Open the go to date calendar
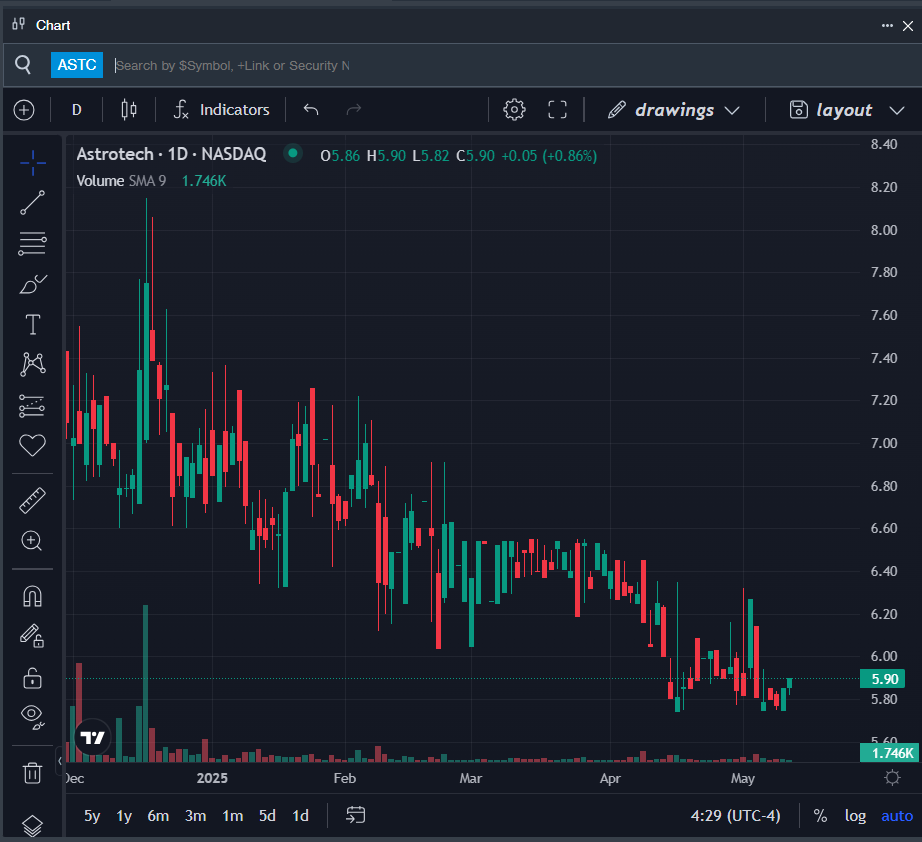The height and width of the screenshot is (842, 922). [356, 815]
